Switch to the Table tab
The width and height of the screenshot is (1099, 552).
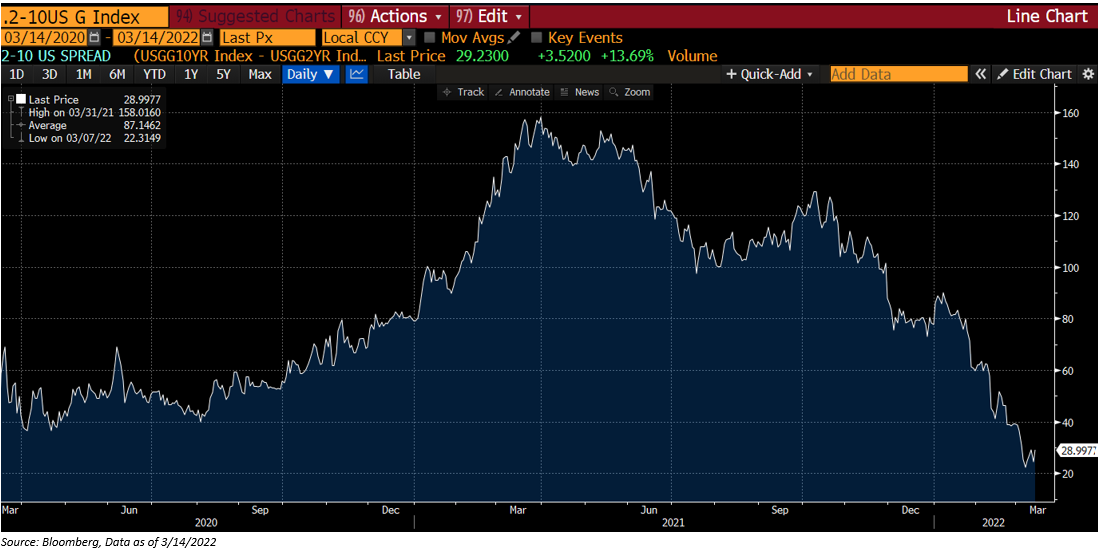[x=404, y=74]
